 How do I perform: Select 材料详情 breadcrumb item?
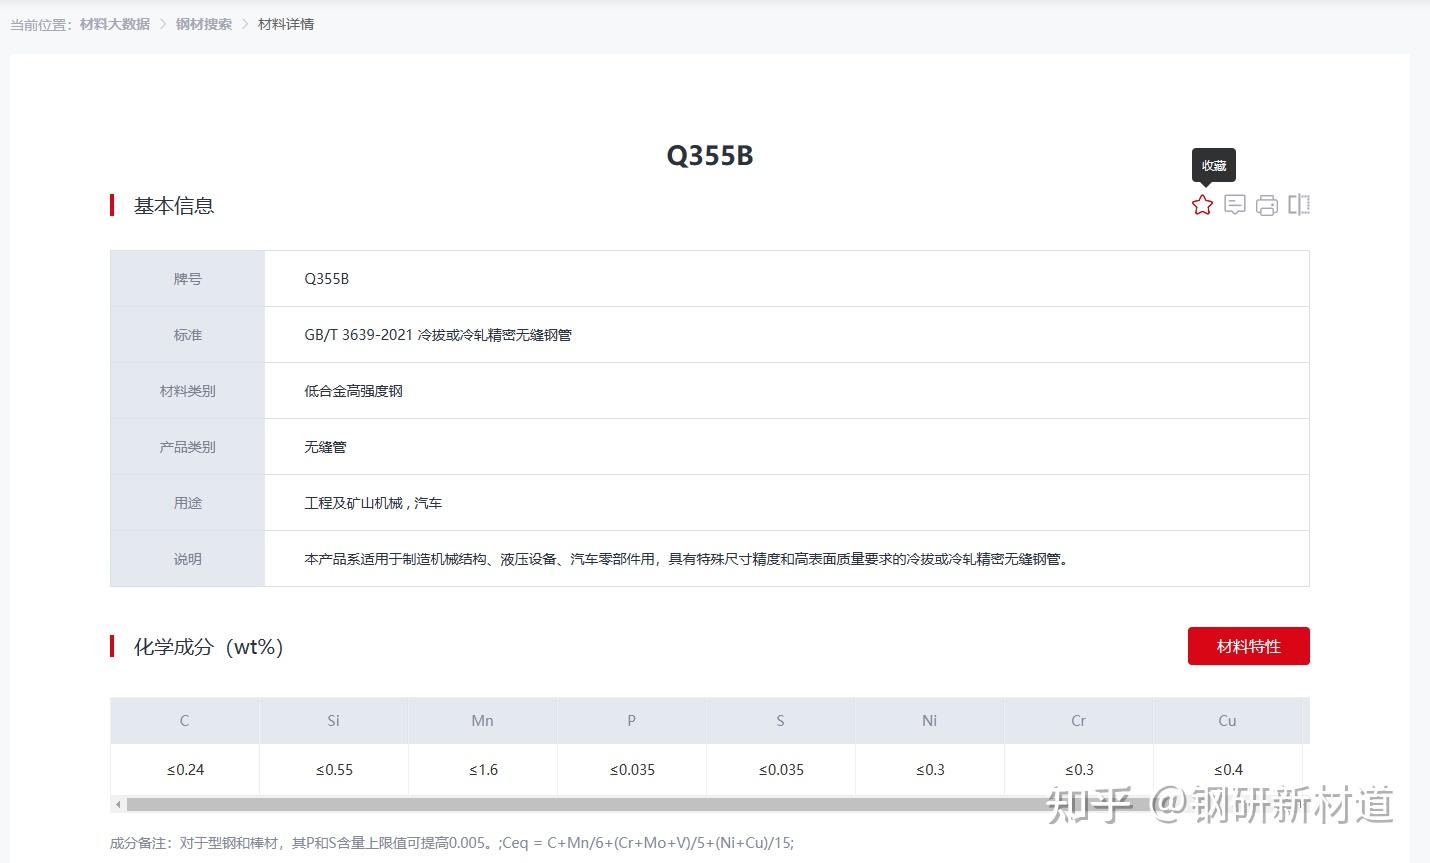(x=285, y=24)
